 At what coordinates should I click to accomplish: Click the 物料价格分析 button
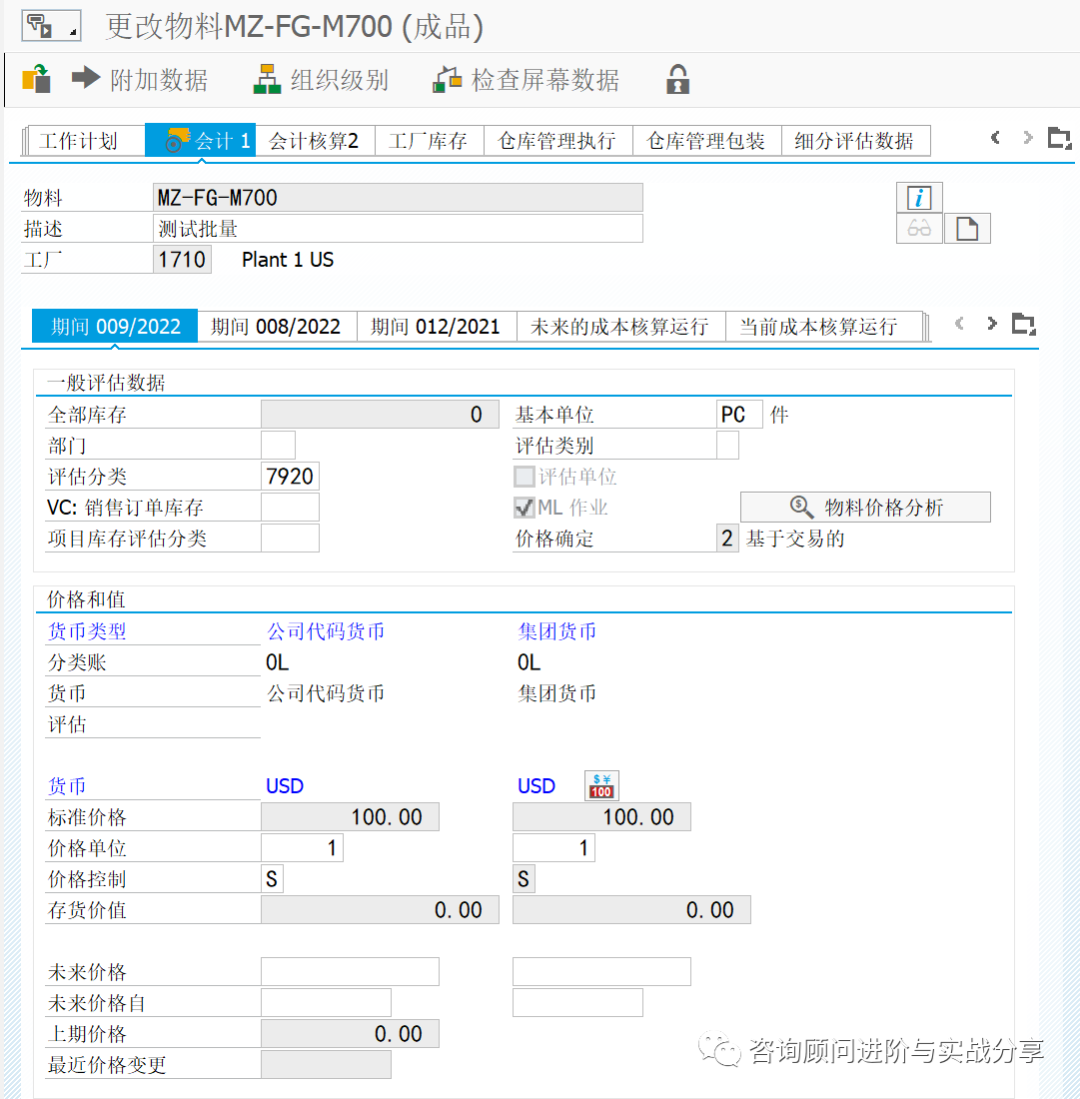866,507
